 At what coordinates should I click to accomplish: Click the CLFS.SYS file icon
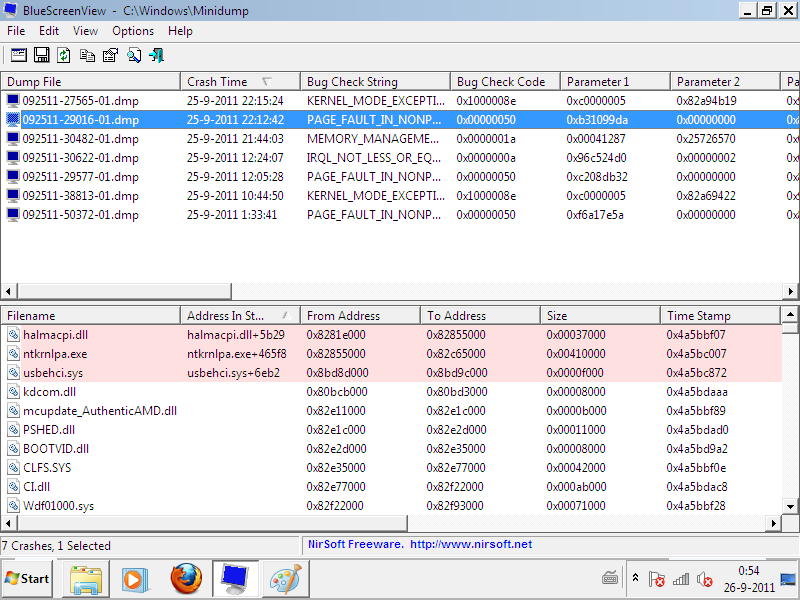[13, 468]
